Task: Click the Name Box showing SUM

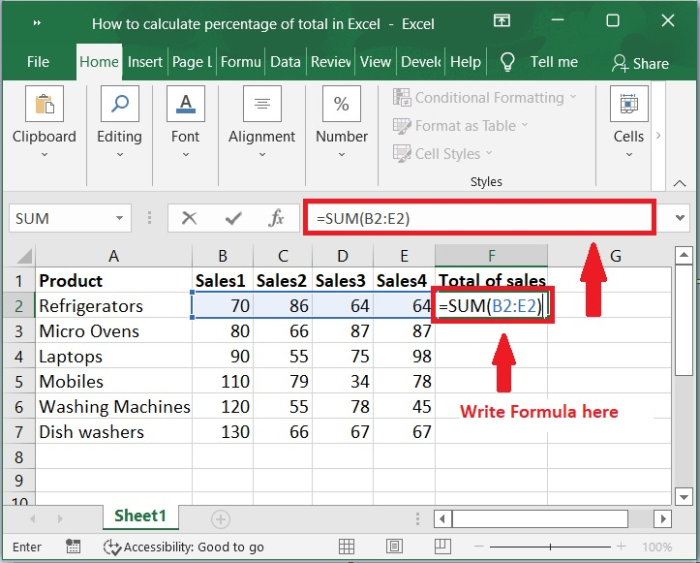Action: (62, 218)
